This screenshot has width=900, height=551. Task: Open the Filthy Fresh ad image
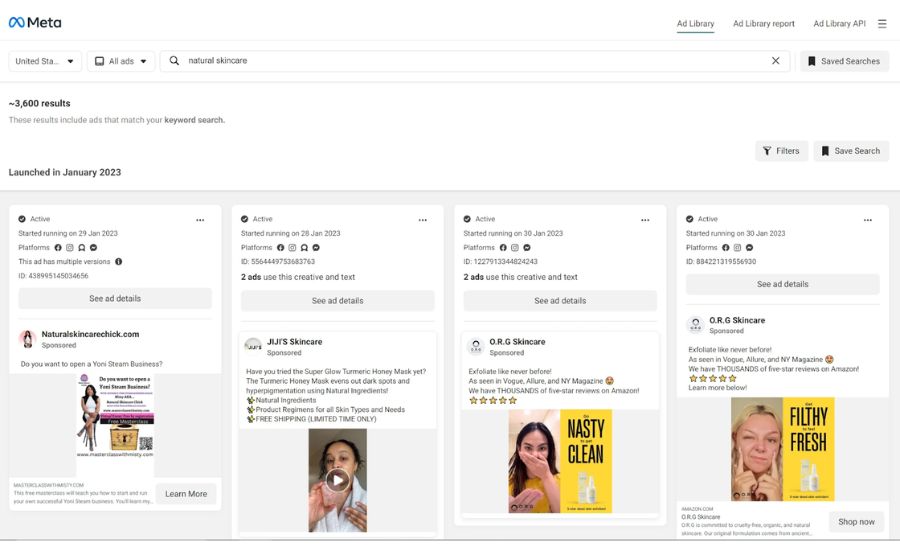782,449
